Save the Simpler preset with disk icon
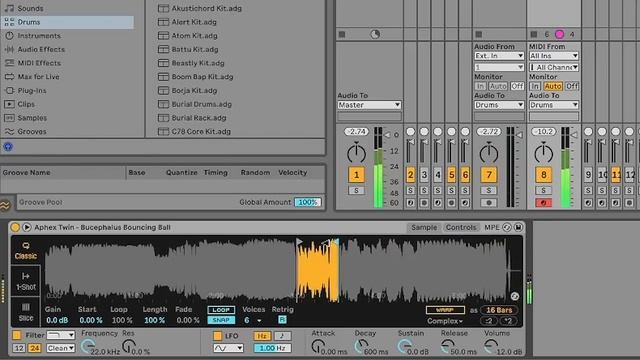The image size is (640, 360). (x=518, y=227)
